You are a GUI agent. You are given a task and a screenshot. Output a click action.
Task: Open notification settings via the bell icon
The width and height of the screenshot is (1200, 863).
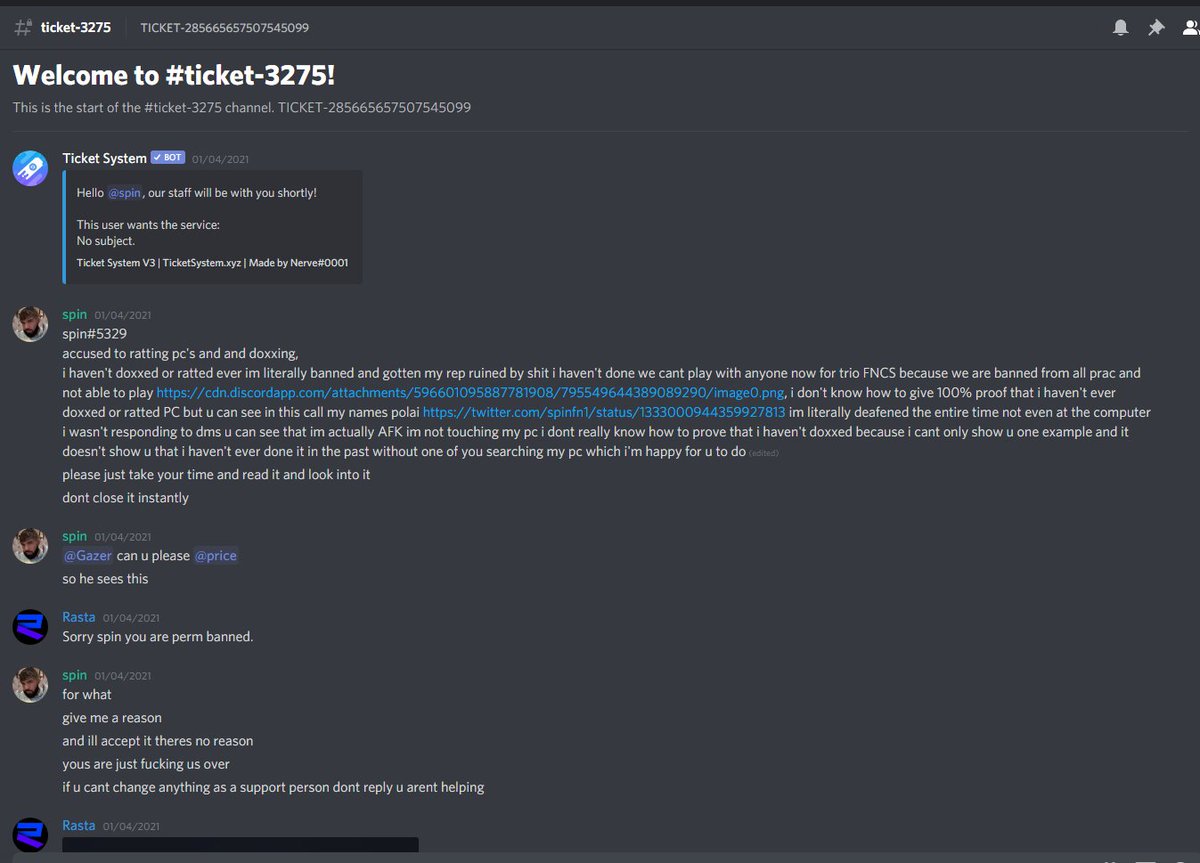click(1121, 28)
